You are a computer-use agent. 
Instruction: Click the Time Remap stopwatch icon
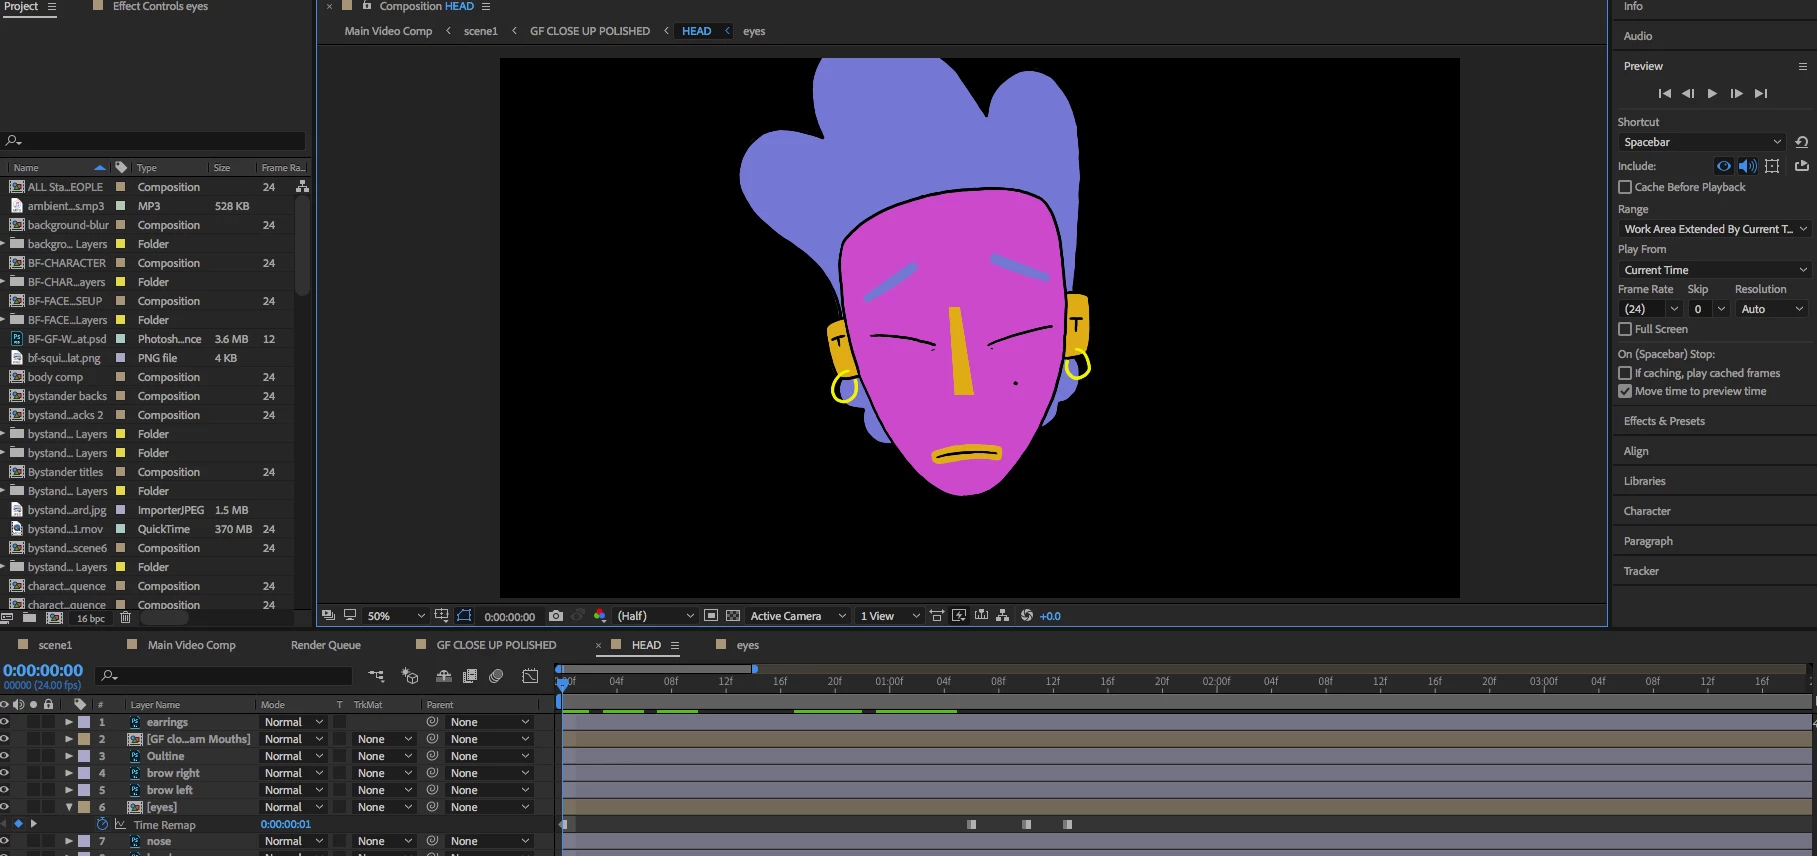pyautogui.click(x=102, y=825)
